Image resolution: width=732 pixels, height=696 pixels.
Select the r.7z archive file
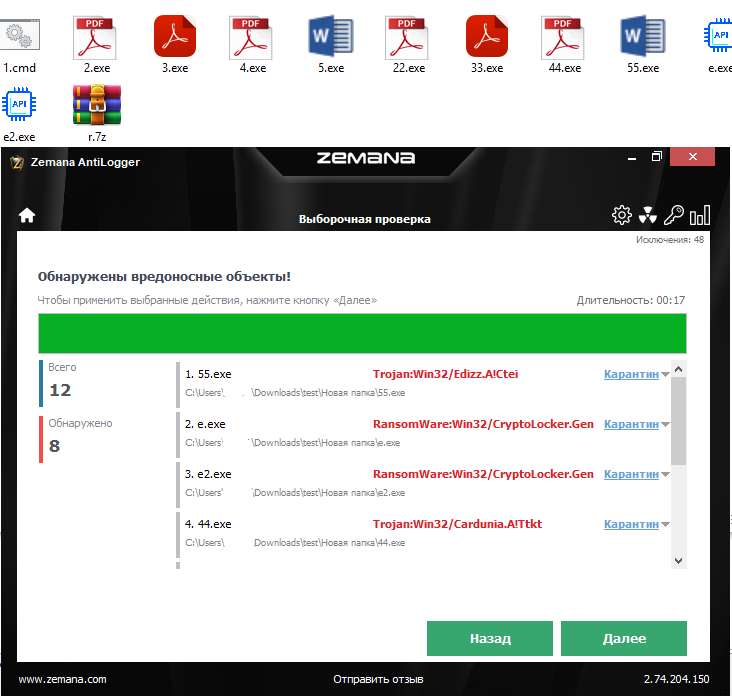(x=97, y=105)
